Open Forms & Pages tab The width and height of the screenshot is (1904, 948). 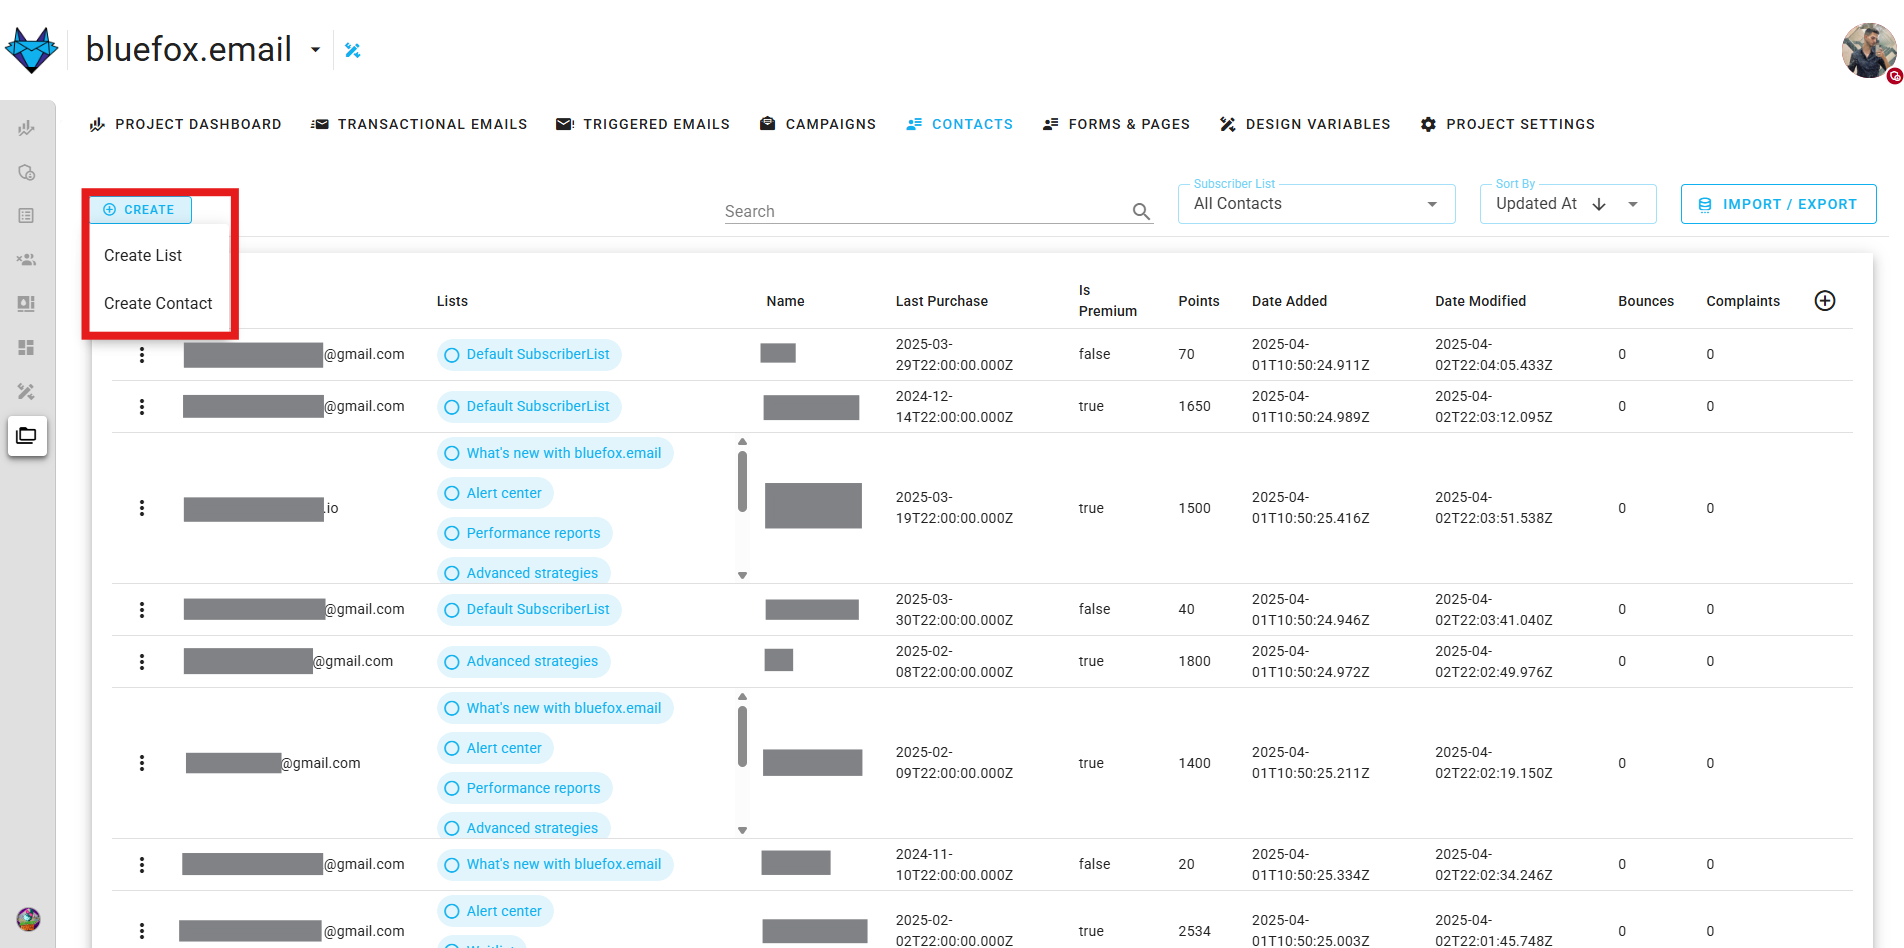coord(1116,124)
